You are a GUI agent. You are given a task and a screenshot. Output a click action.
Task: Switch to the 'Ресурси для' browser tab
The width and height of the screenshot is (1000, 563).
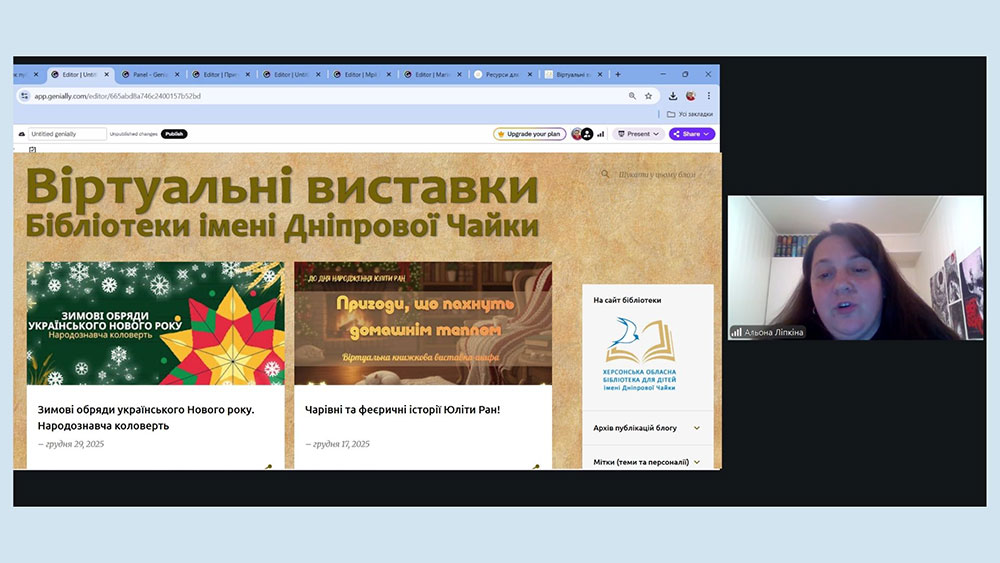click(x=502, y=74)
